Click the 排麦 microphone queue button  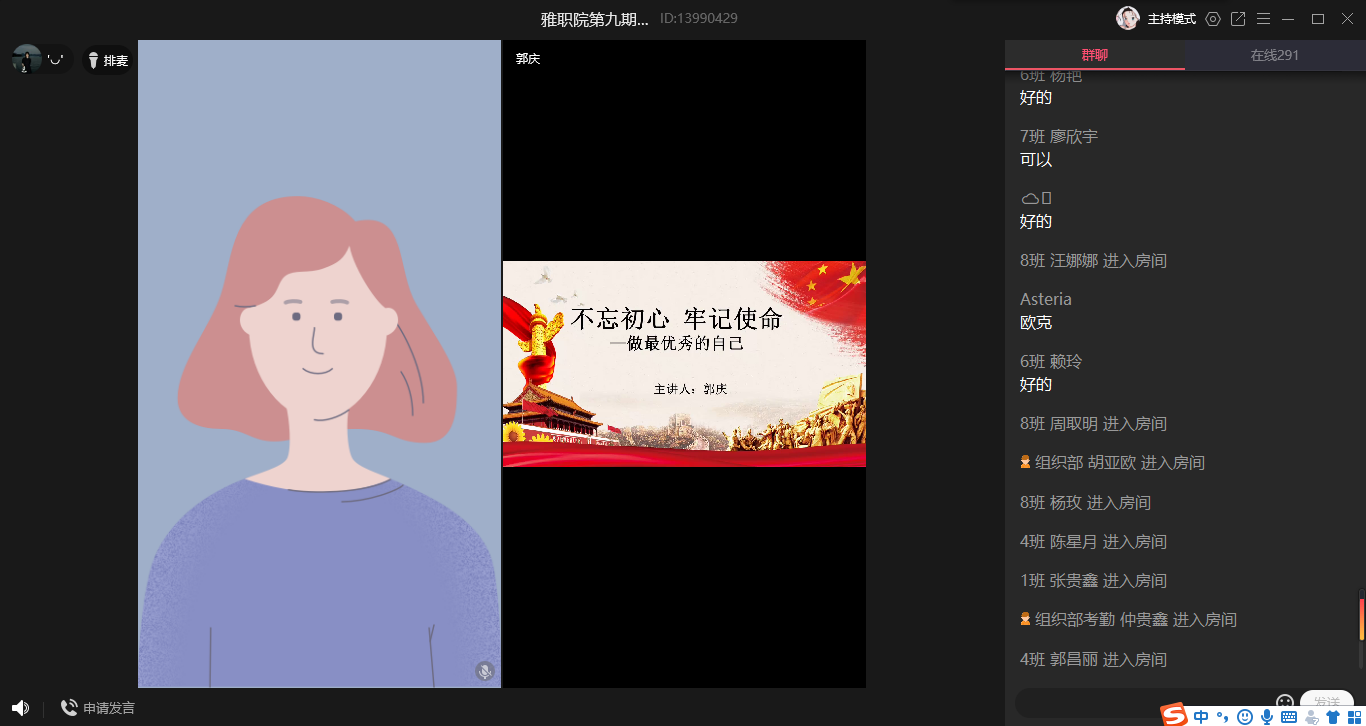click(107, 61)
